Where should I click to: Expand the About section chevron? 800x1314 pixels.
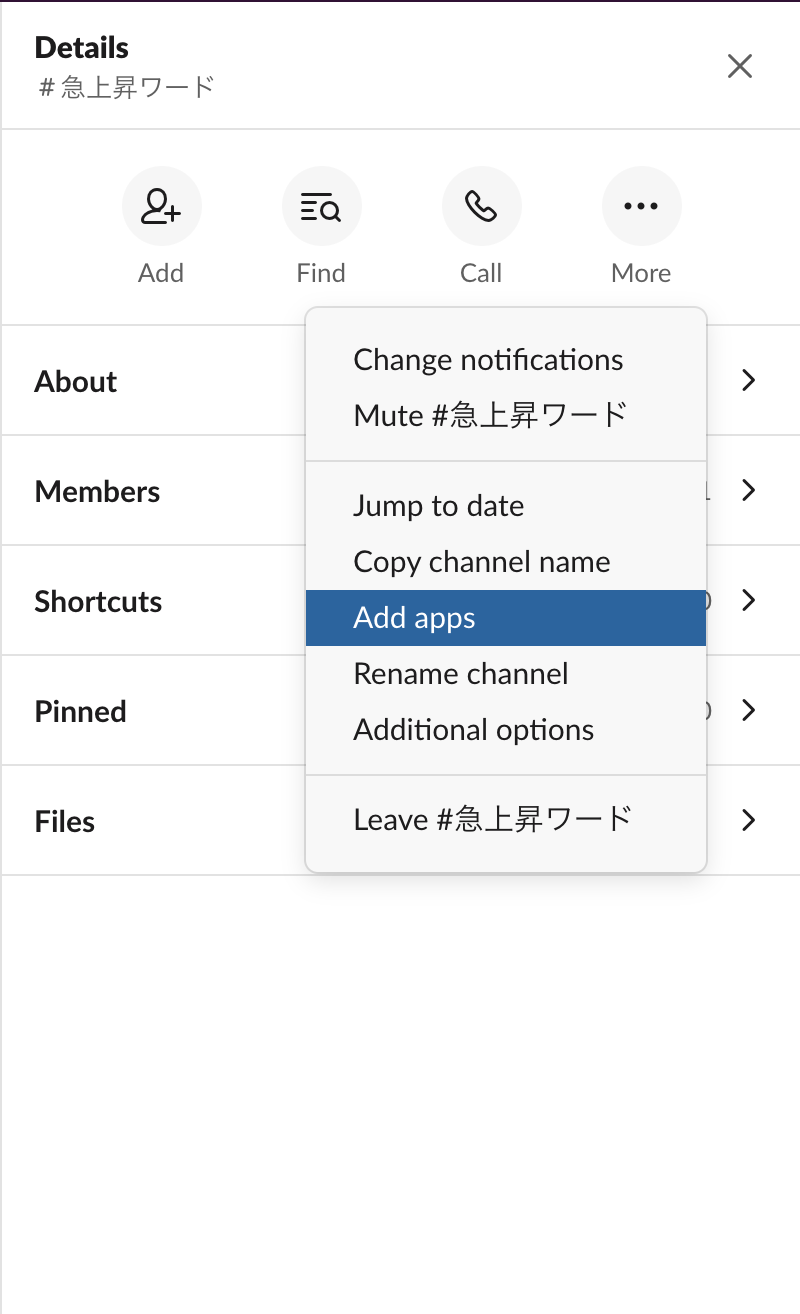click(748, 380)
